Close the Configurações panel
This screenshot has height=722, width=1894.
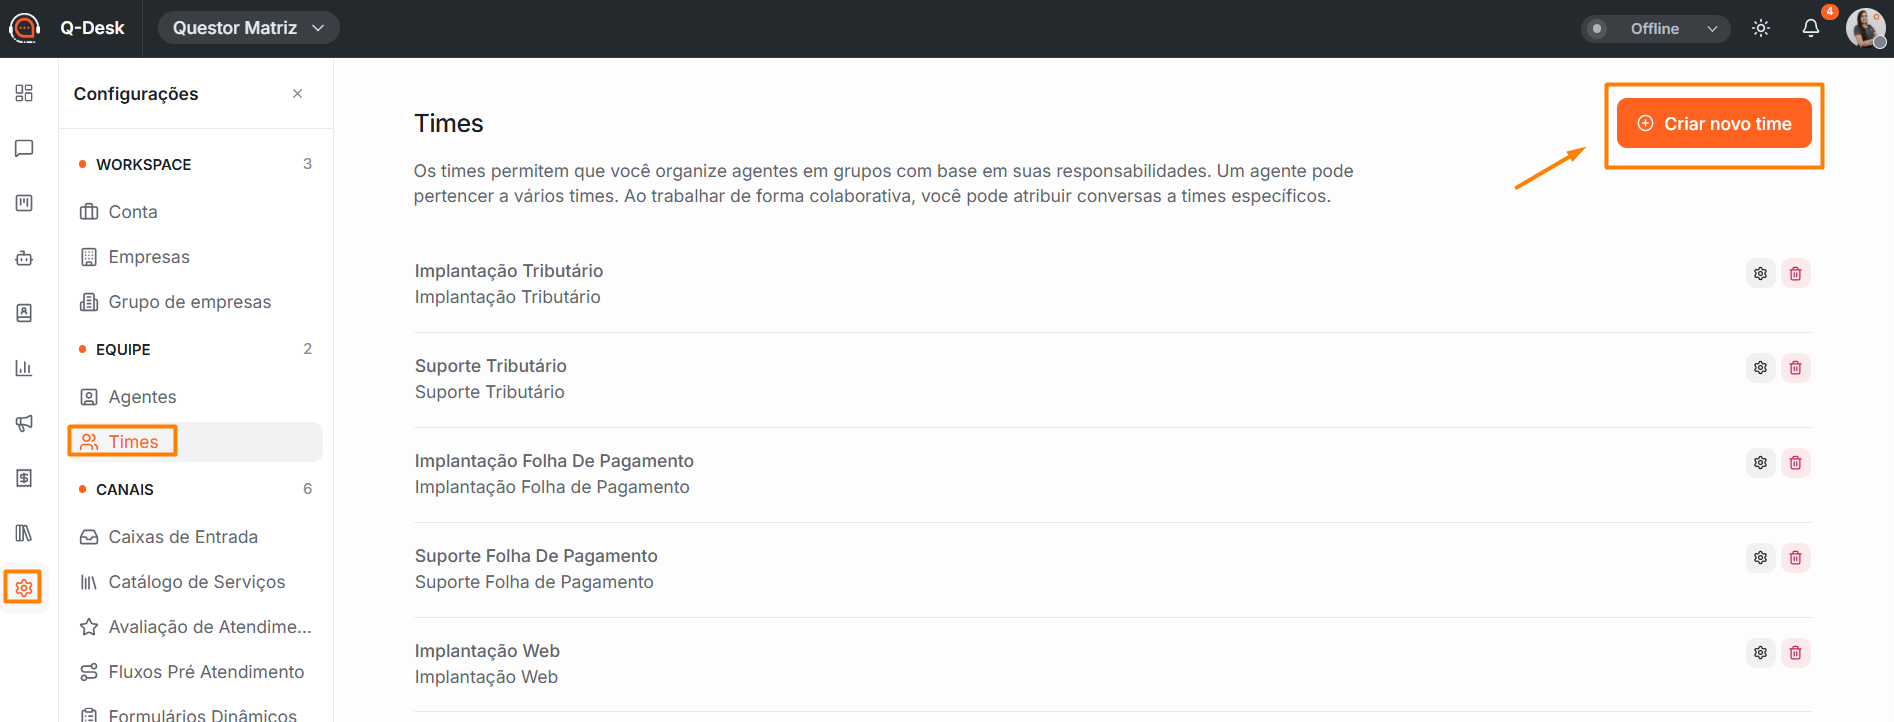[297, 94]
